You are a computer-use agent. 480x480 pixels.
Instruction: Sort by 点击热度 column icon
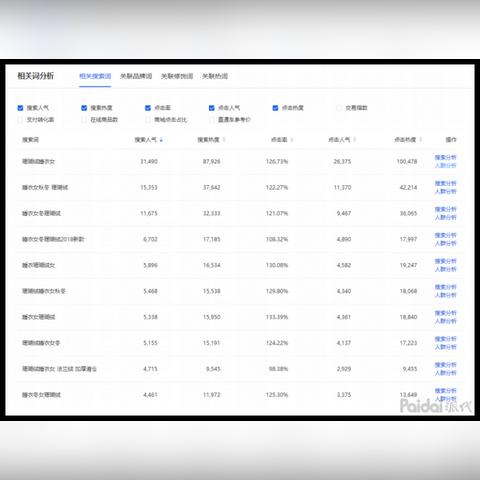[421, 140]
